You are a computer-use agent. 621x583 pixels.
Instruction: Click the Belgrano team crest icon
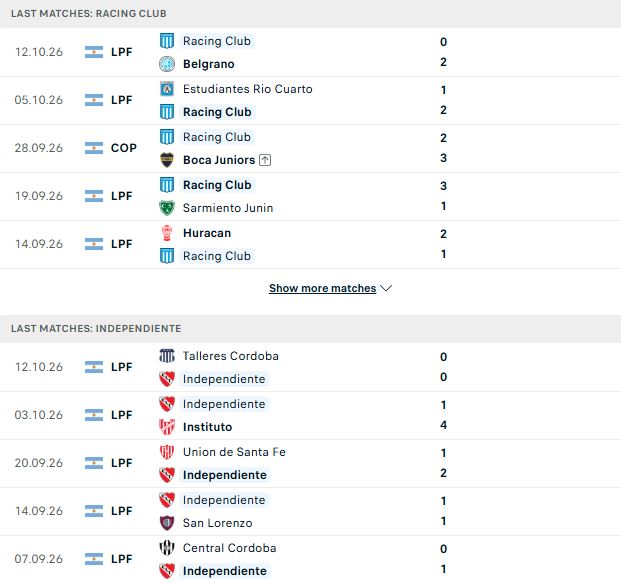tap(167, 64)
